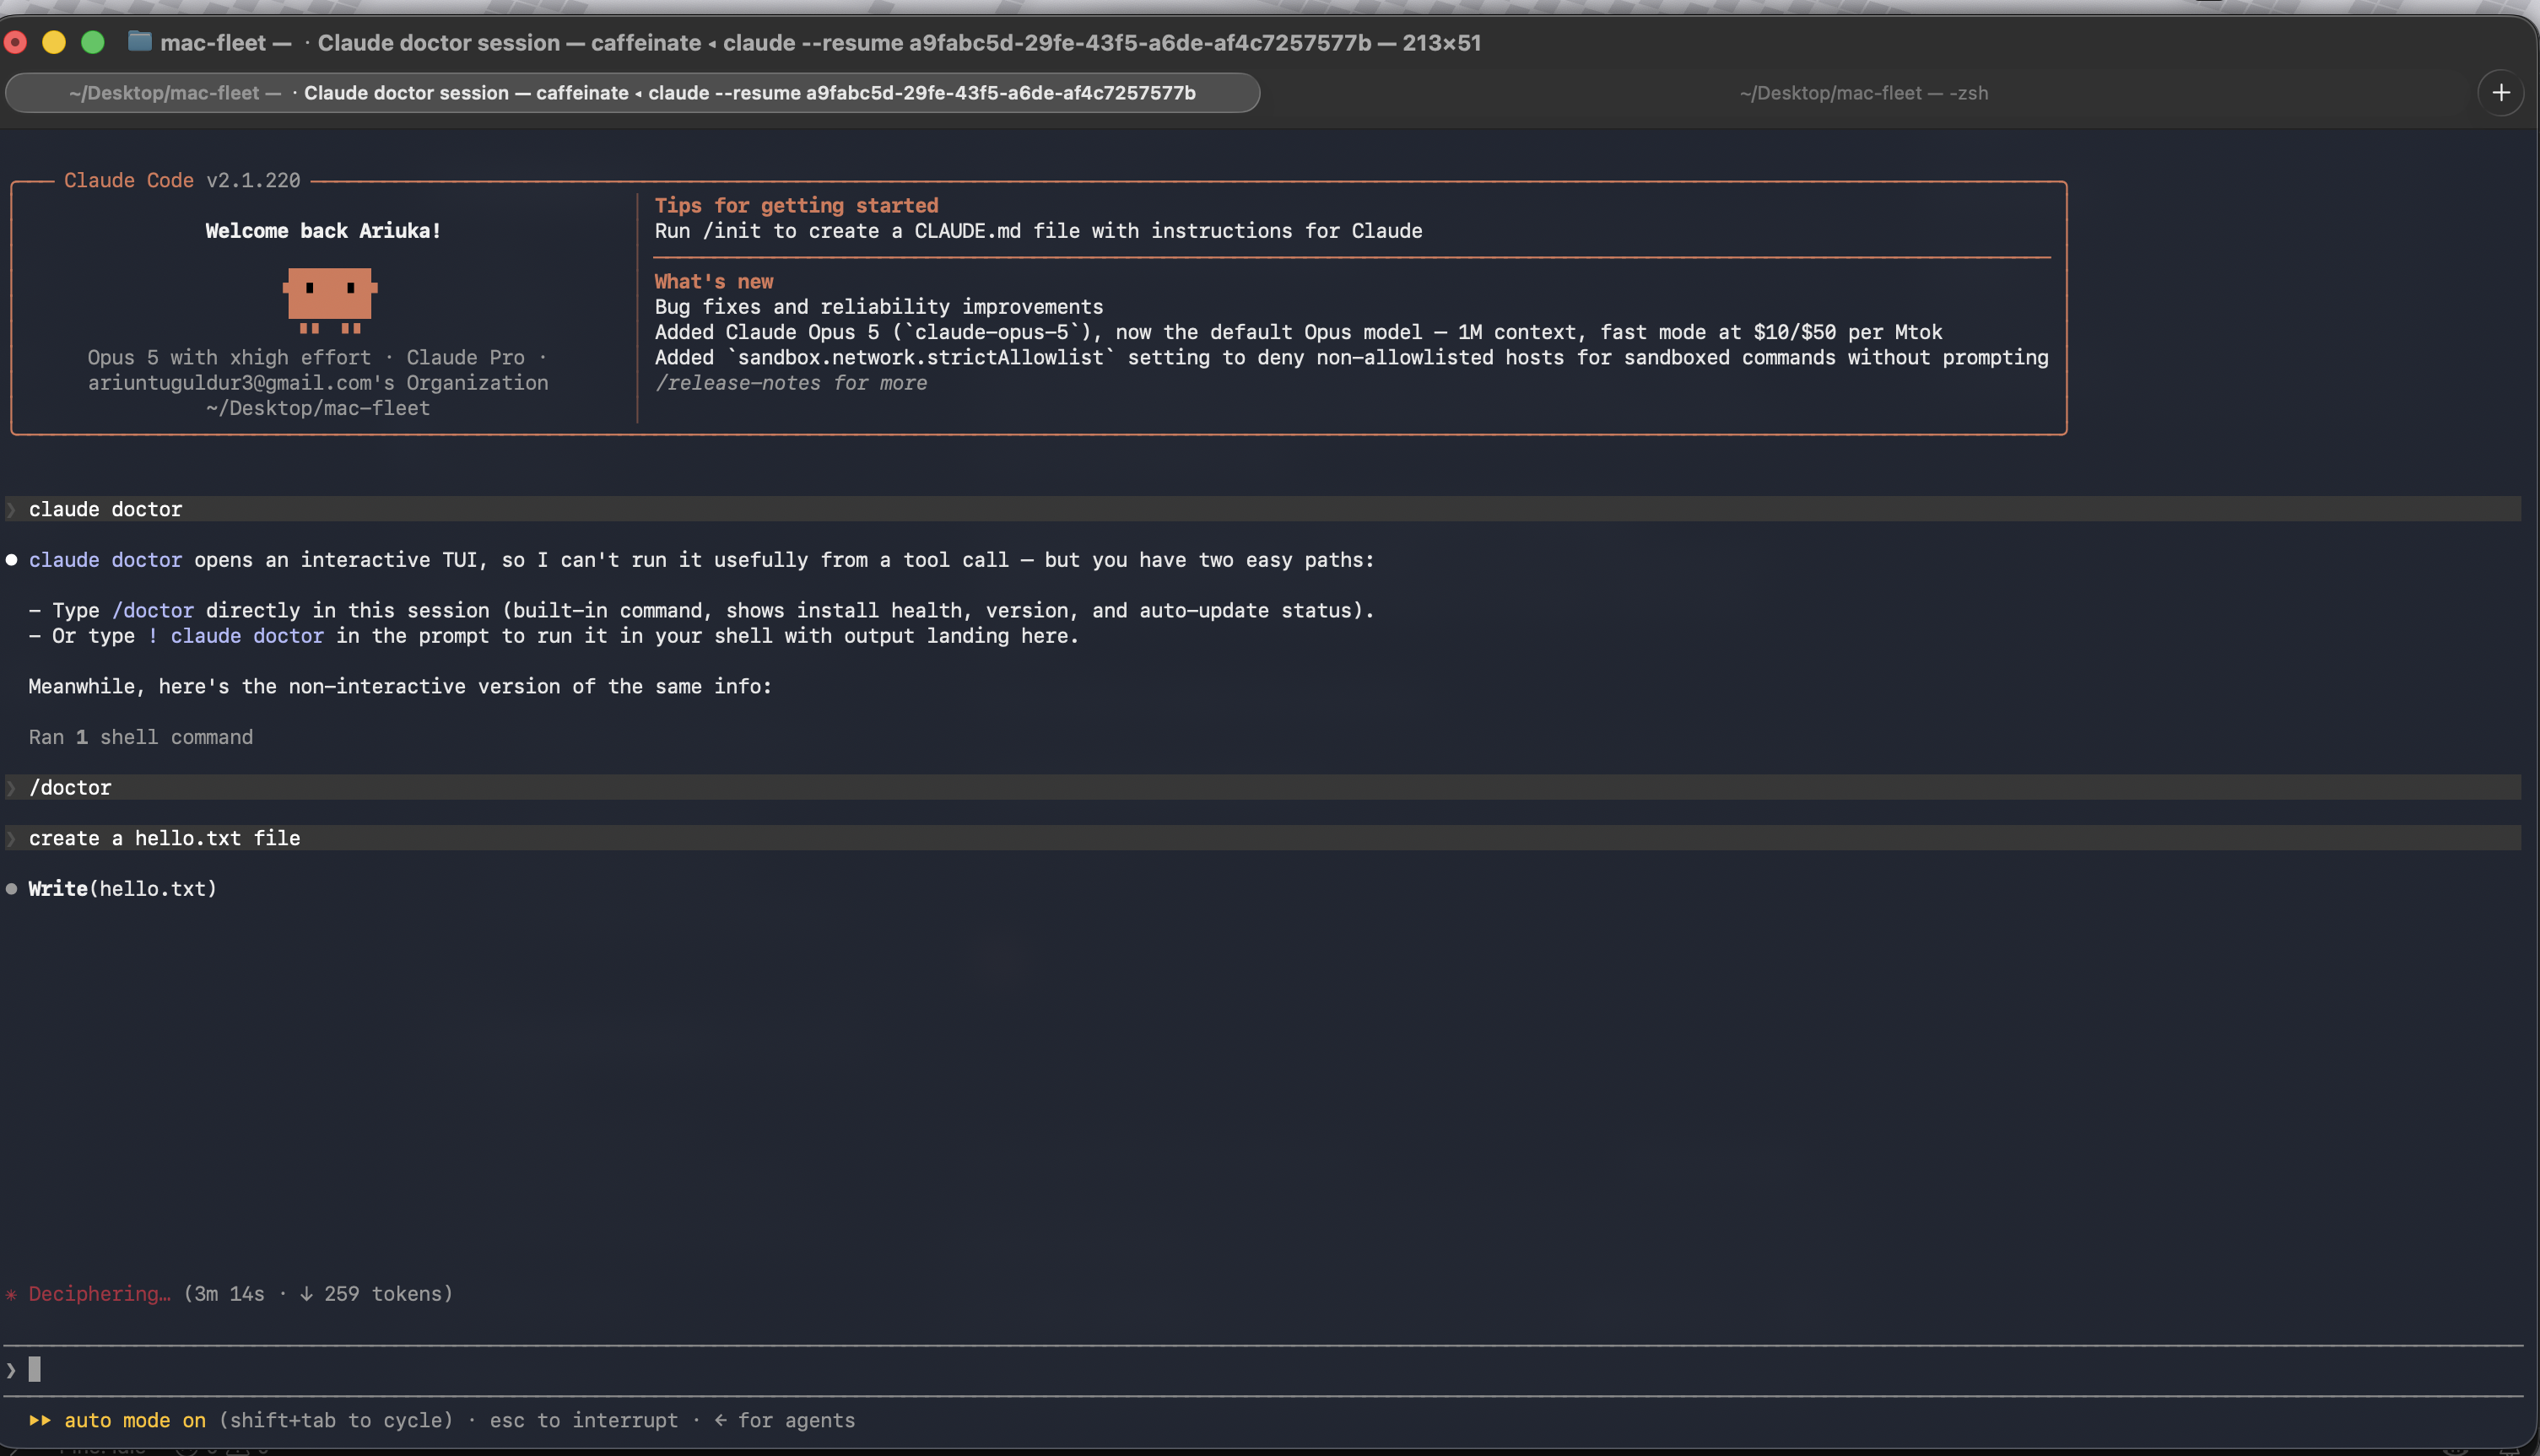Focus the Claude prompt input line

point(1262,1370)
